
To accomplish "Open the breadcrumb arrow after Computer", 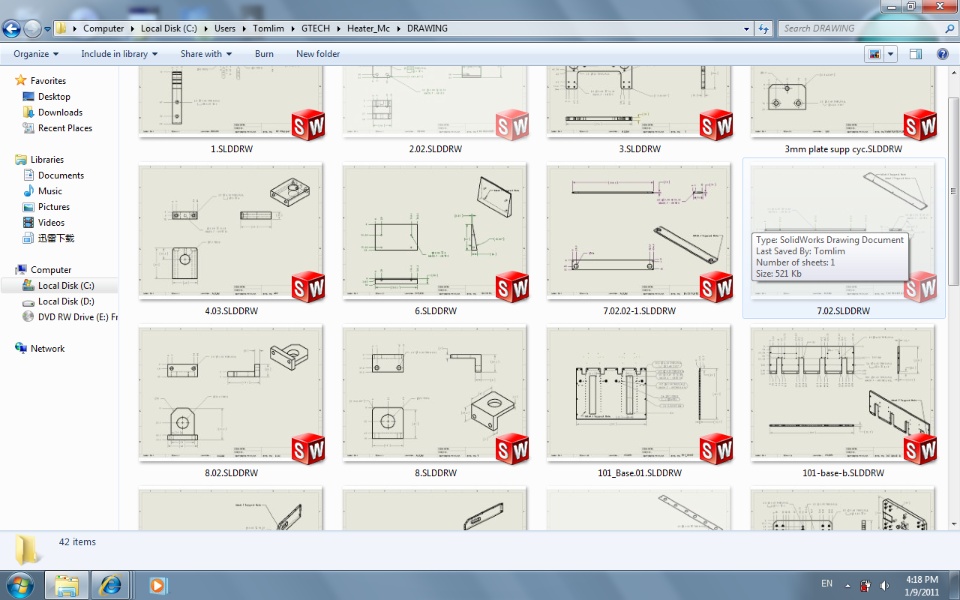I will tap(132, 28).
